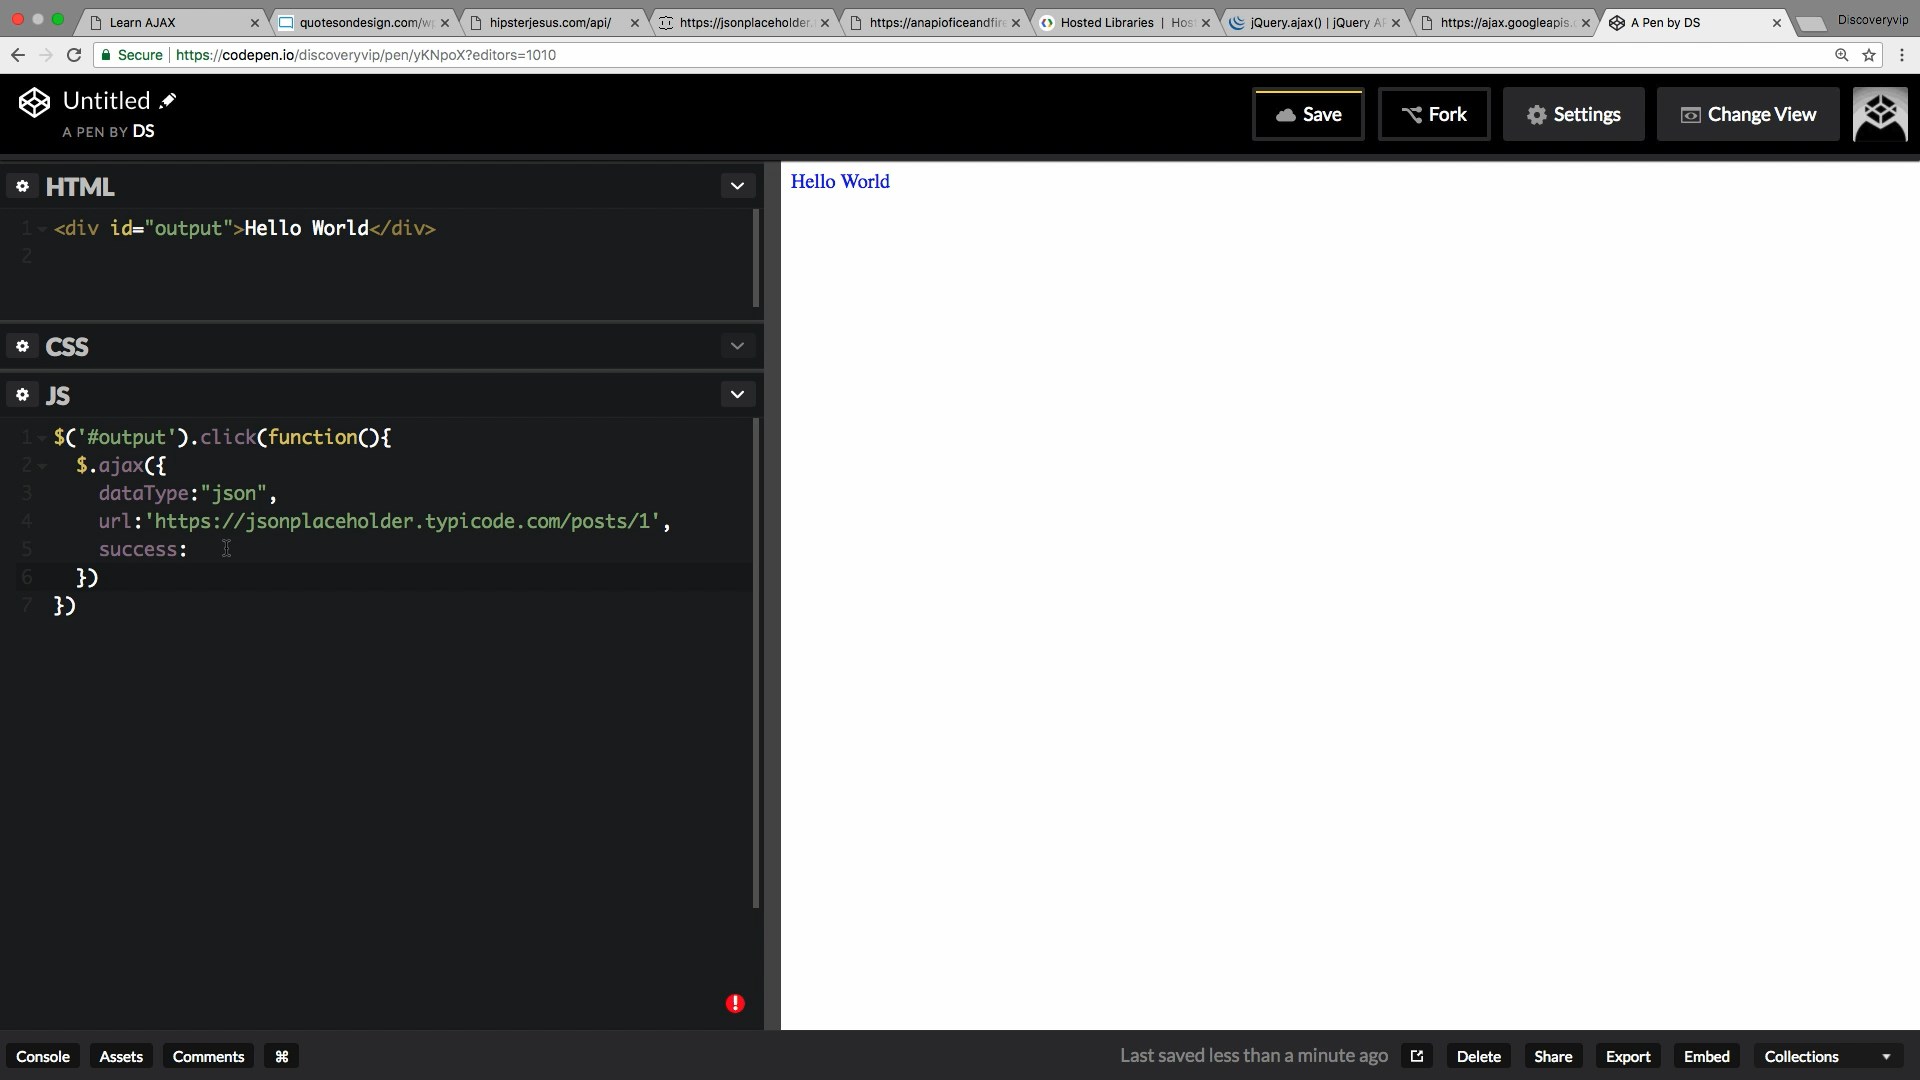Open Embed options
The height and width of the screenshot is (1080, 1920).
[x=1706, y=1056]
